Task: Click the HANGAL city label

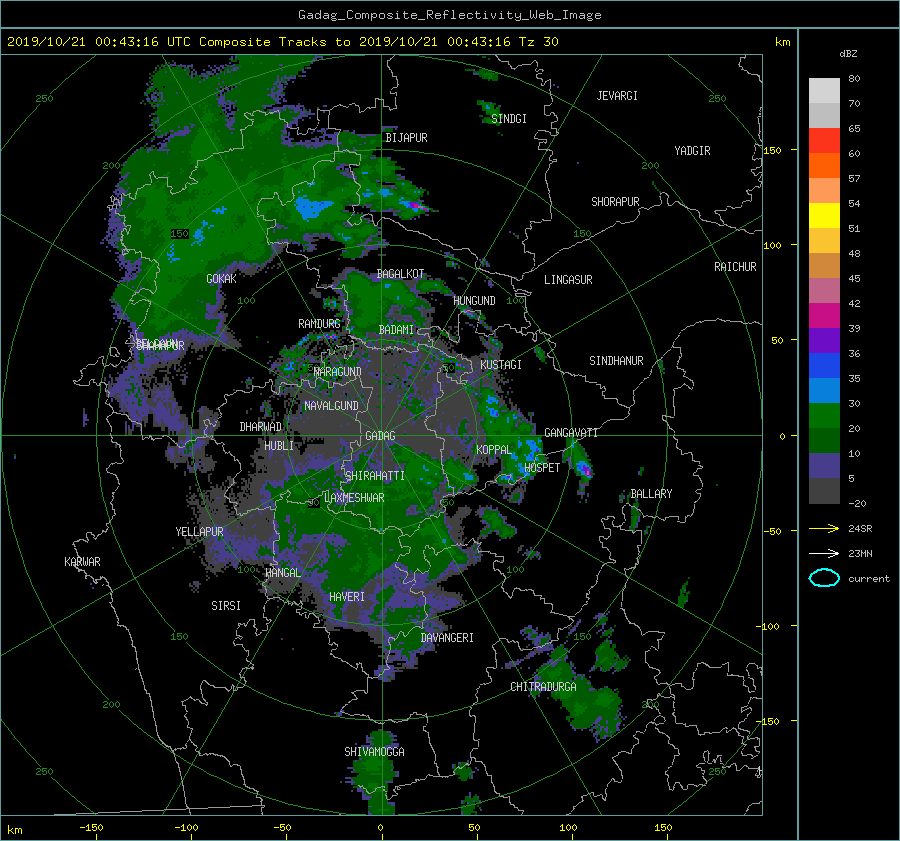Action: [x=282, y=573]
